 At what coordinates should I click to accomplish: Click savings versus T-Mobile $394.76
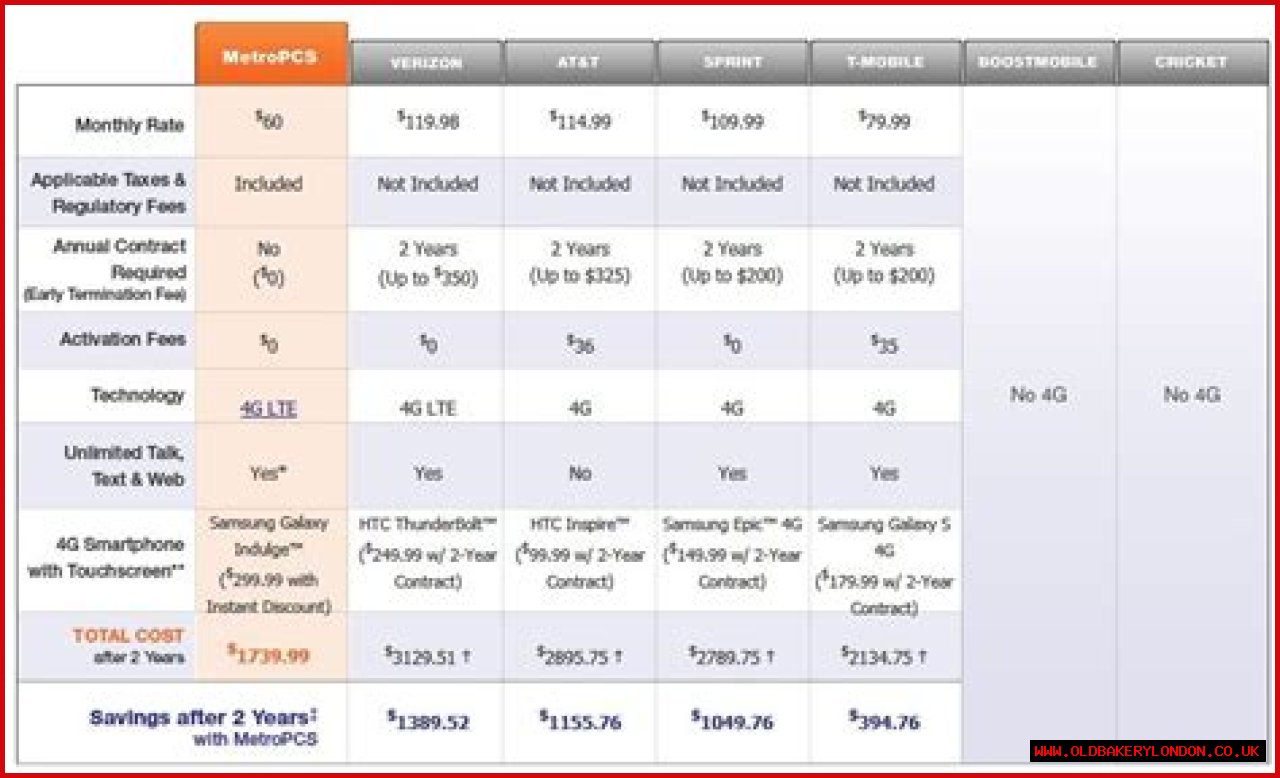coord(884,720)
